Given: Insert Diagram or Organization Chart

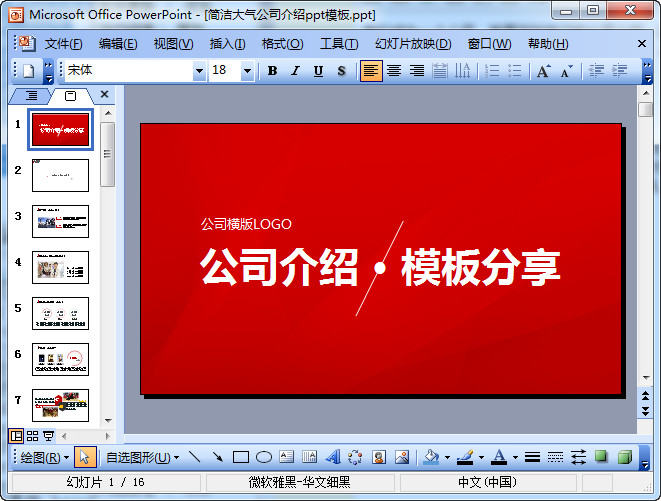Looking at the screenshot, I should point(355,457).
